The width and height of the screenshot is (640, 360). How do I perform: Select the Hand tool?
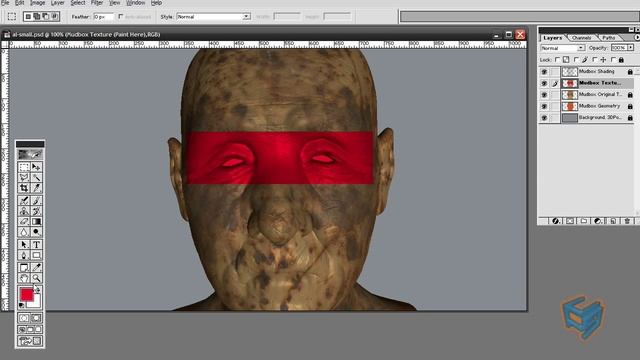click(x=24, y=278)
